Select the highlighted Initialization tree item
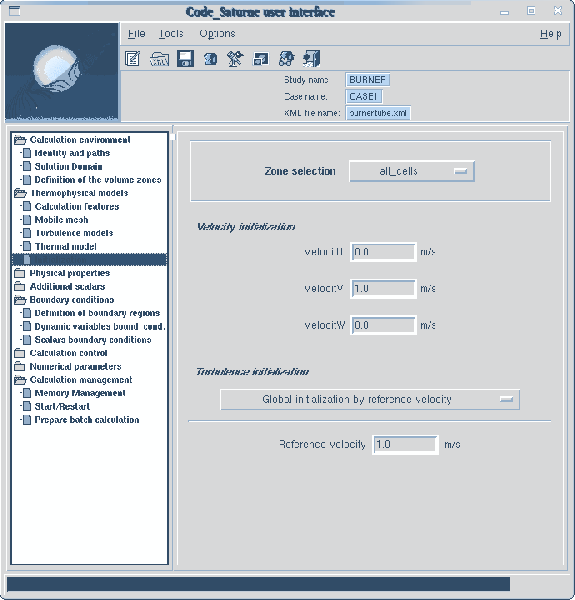The image size is (575, 600). click(x=90, y=260)
